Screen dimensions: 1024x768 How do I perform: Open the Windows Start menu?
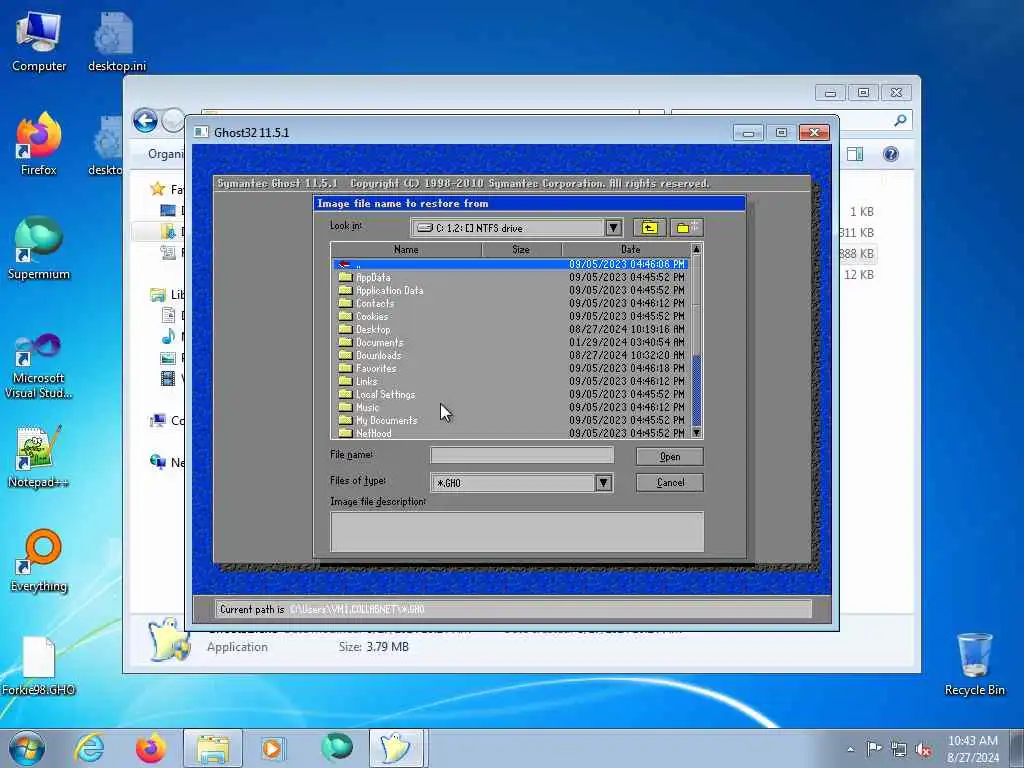pyautogui.click(x=27, y=748)
